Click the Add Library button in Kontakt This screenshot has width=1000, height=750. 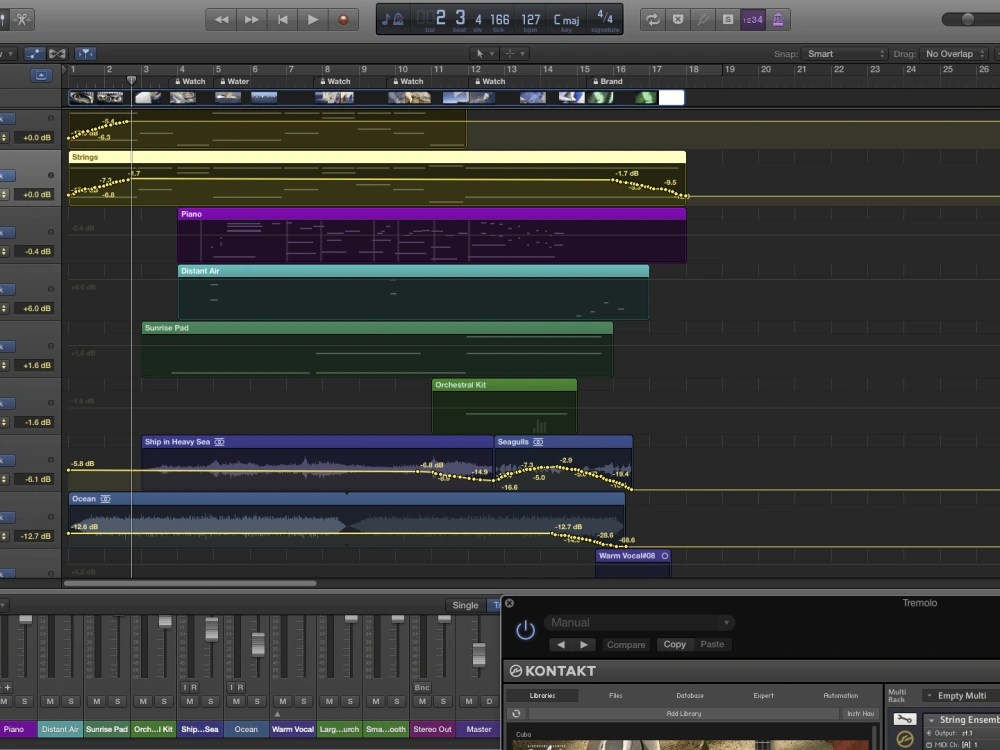point(684,714)
